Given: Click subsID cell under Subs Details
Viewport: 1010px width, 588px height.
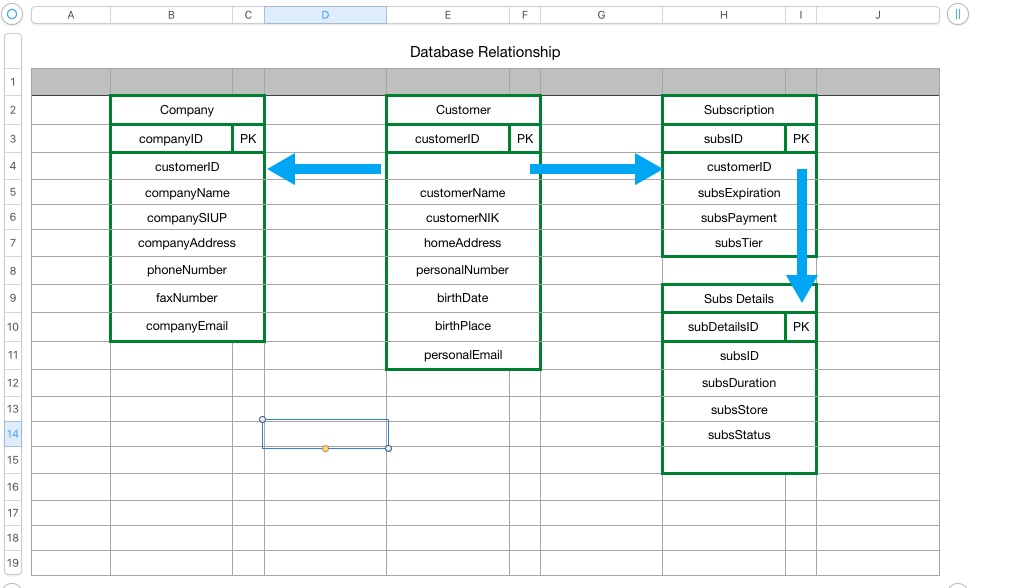Looking at the screenshot, I should (x=739, y=355).
